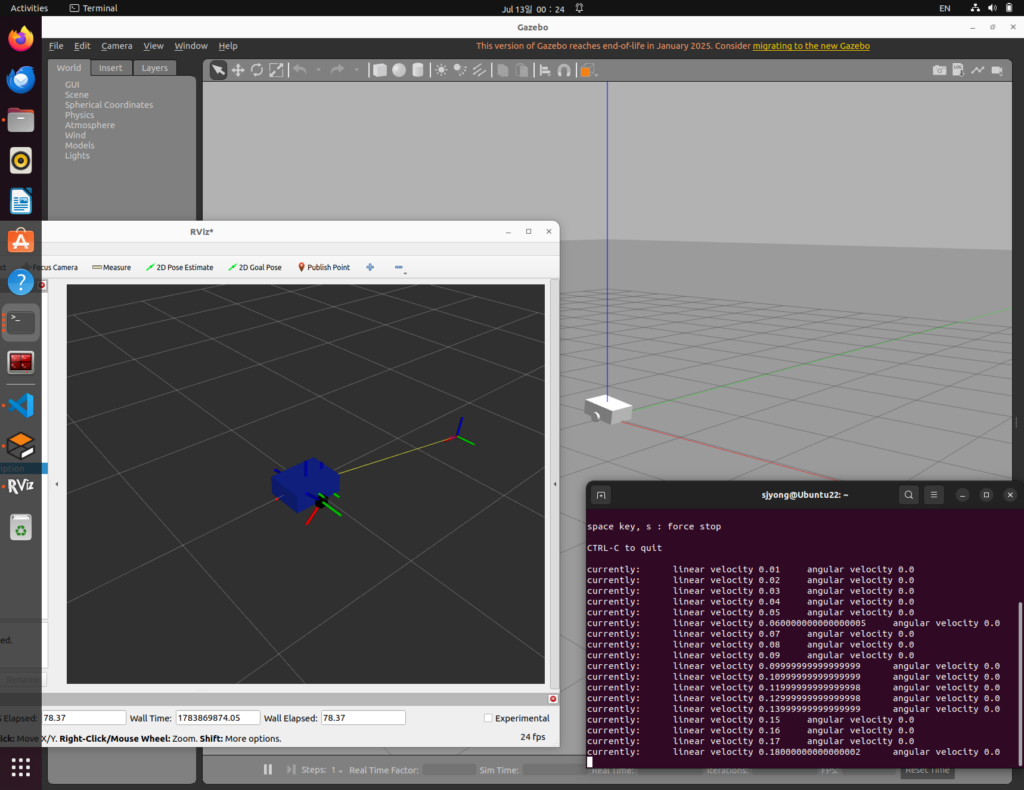
Task: Open the Edit menu in Gazebo
Action: pyautogui.click(x=82, y=46)
